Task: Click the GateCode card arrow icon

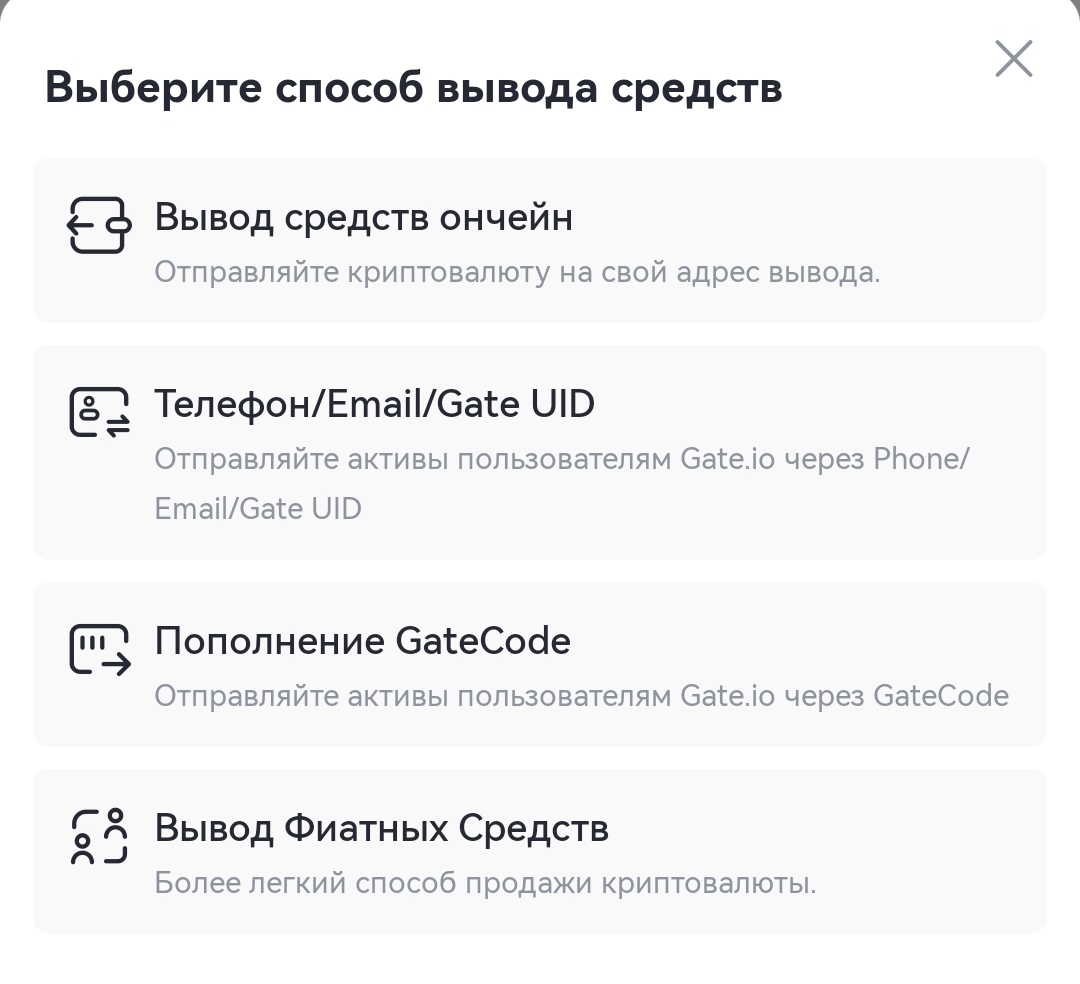Action: (x=99, y=649)
